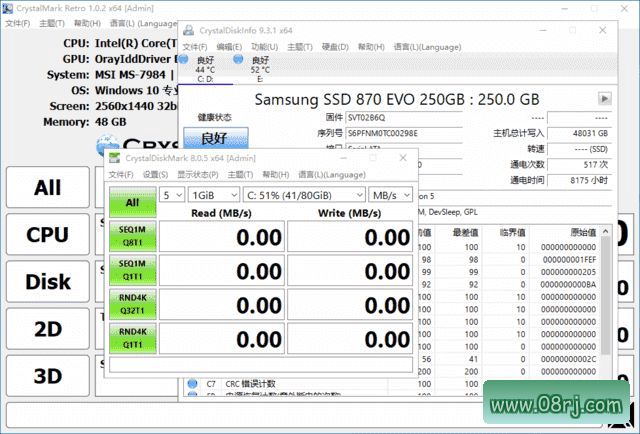Start the SEQ1M Q8T1 benchmark
Screen dimensions: 640x434
tap(133, 236)
